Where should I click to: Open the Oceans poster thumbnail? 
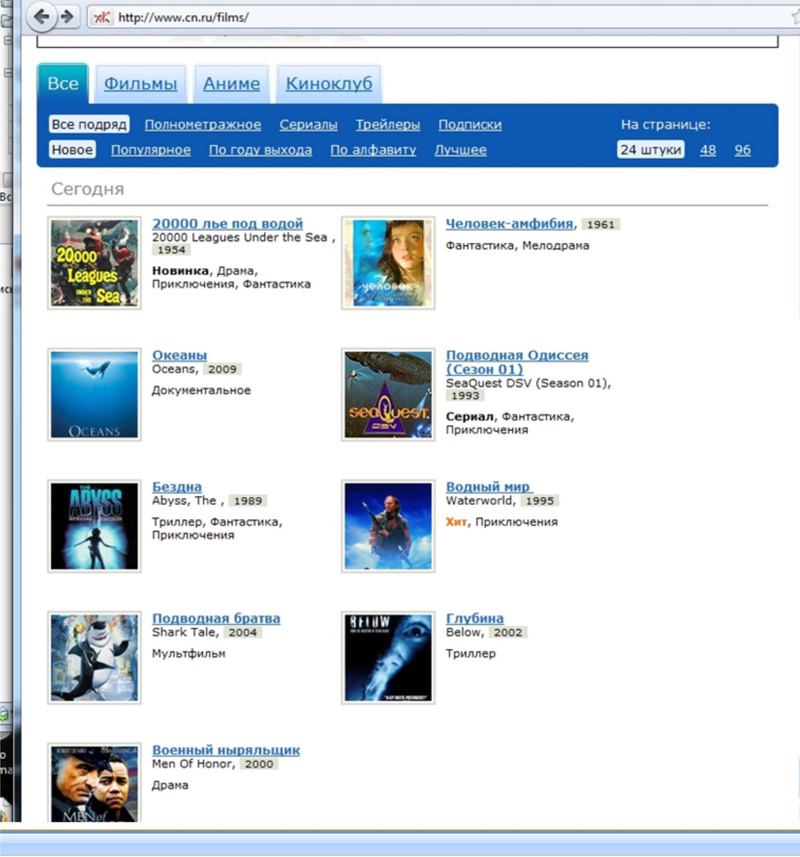tap(95, 395)
